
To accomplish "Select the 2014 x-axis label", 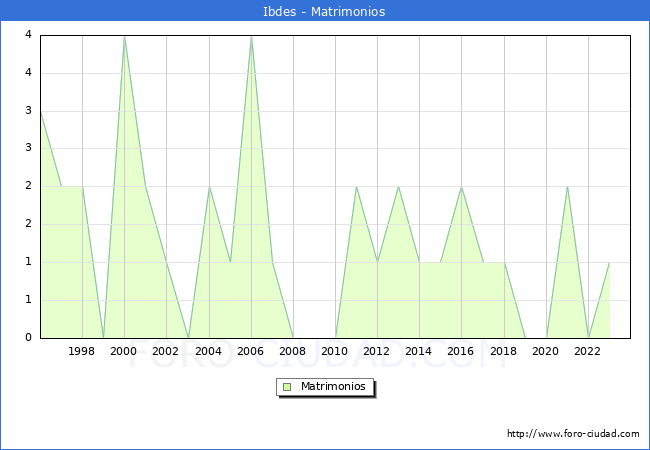I will point(419,351).
